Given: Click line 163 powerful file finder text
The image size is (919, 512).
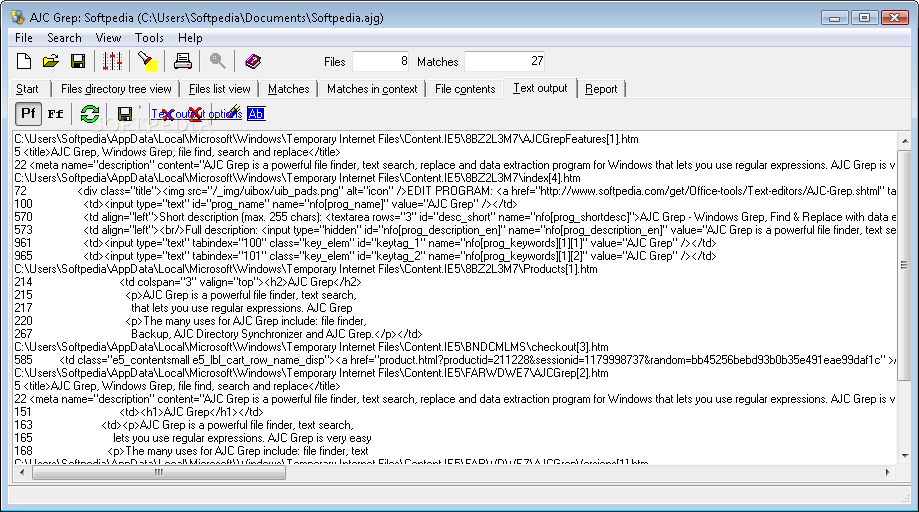Looking at the screenshot, I should coord(184,425).
